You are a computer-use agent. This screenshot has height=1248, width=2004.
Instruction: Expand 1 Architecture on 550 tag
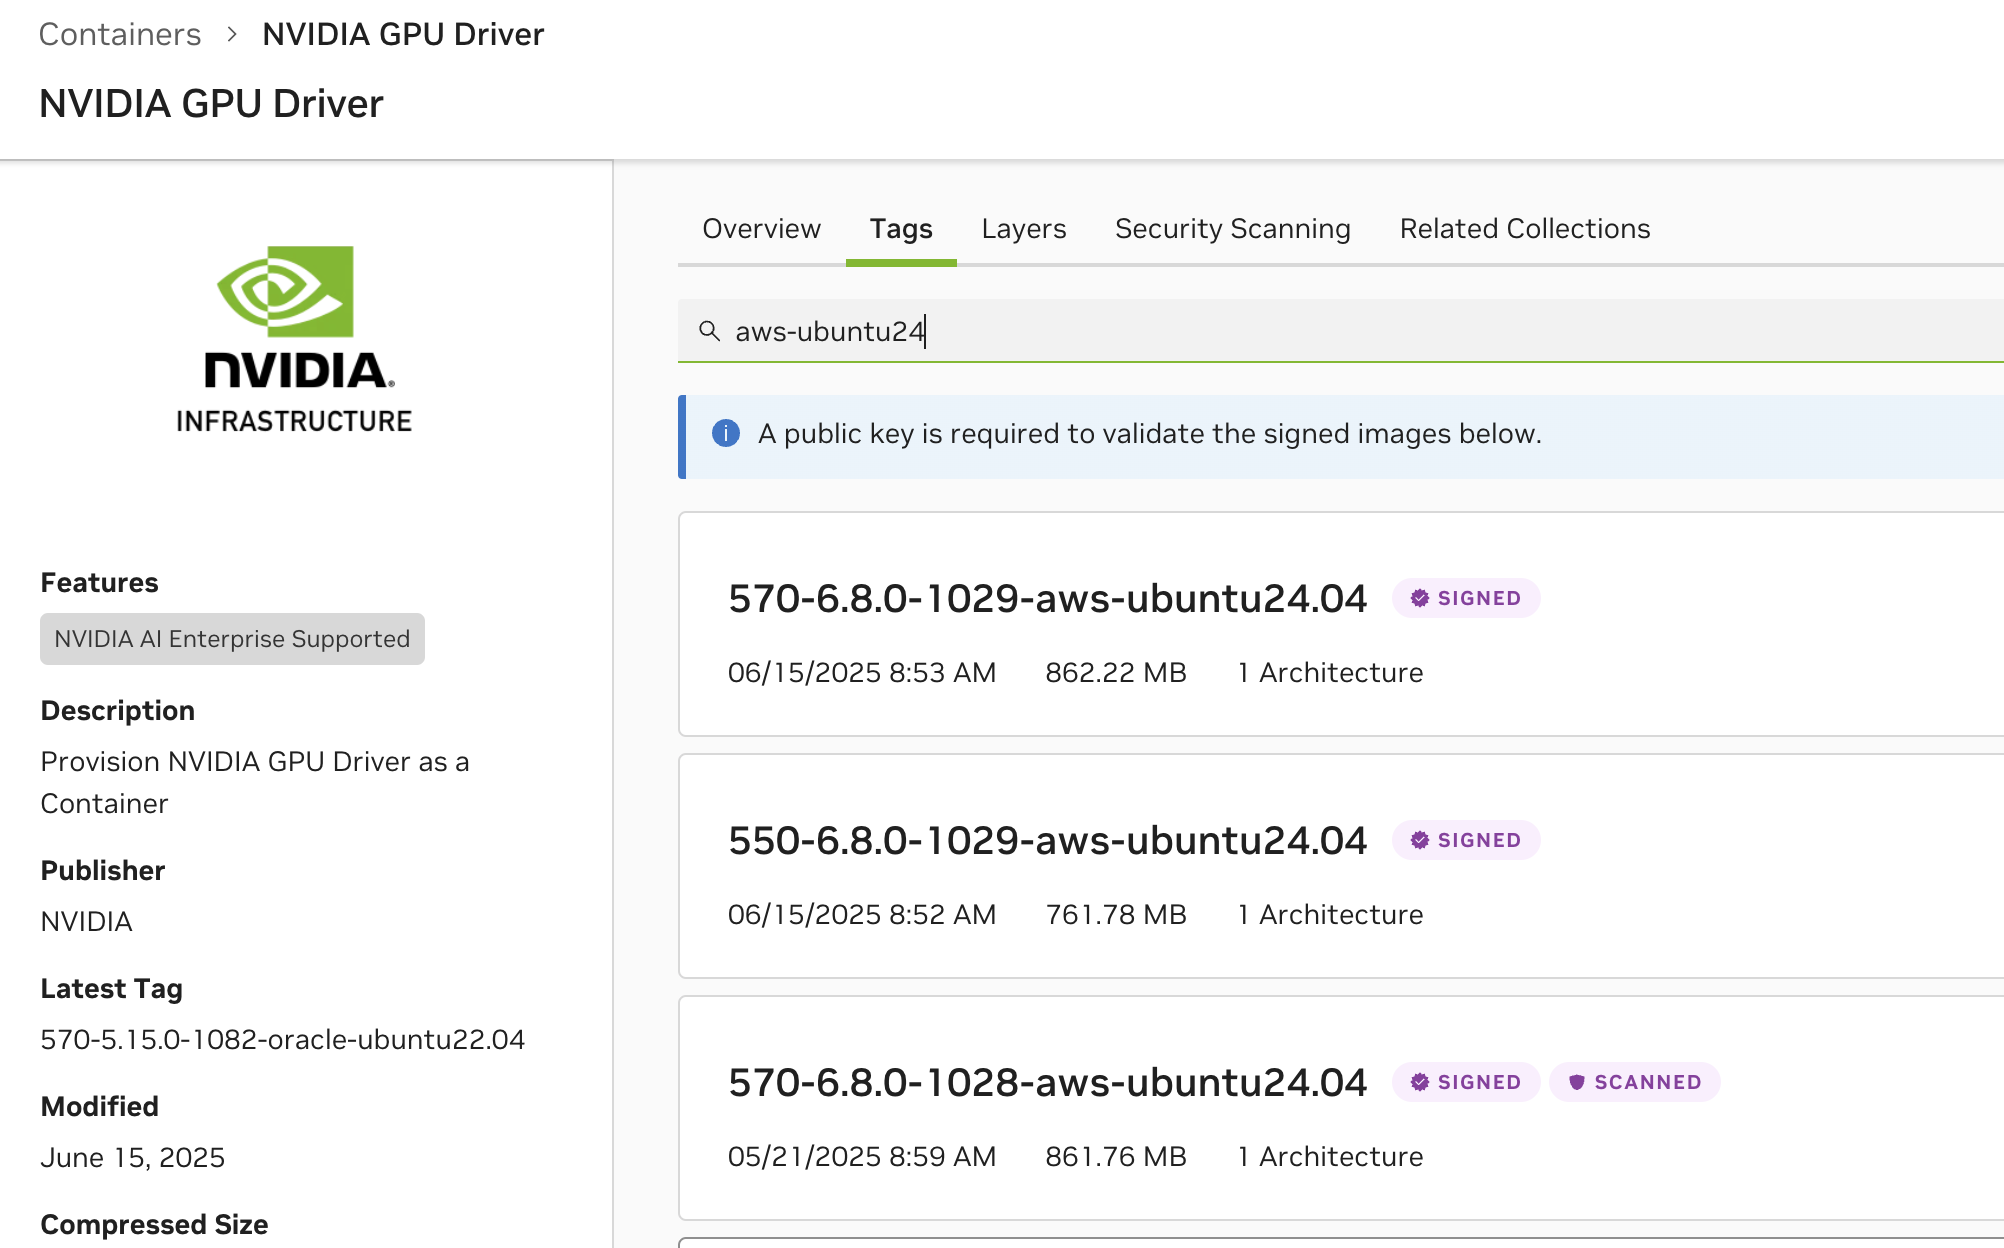pos(1329,914)
